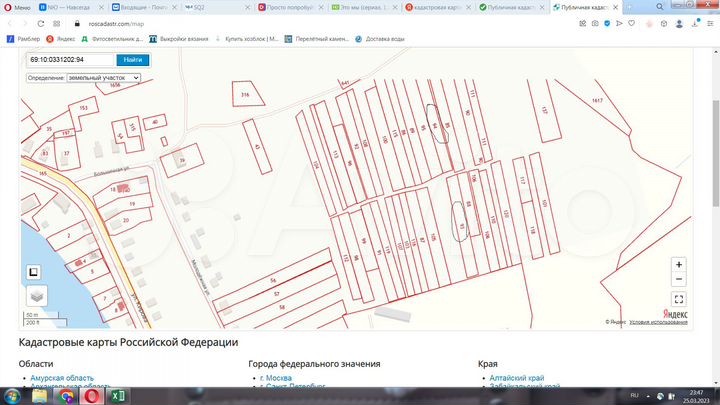Open the Амурская область link
This screenshot has height=405, width=720.
tap(62, 378)
